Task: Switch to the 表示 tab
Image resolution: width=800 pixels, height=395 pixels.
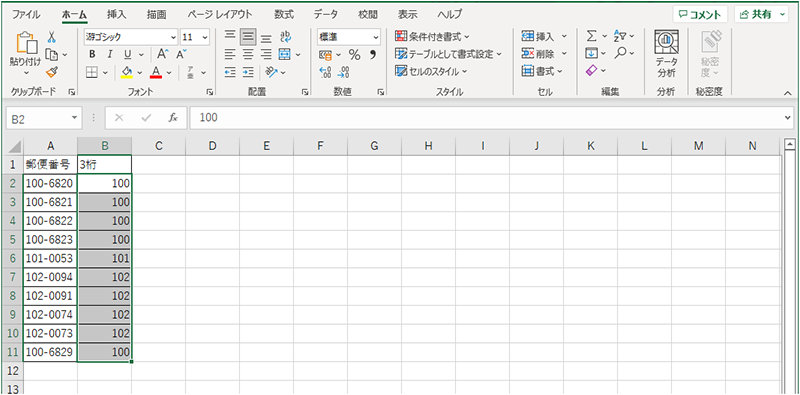Action: (408, 14)
